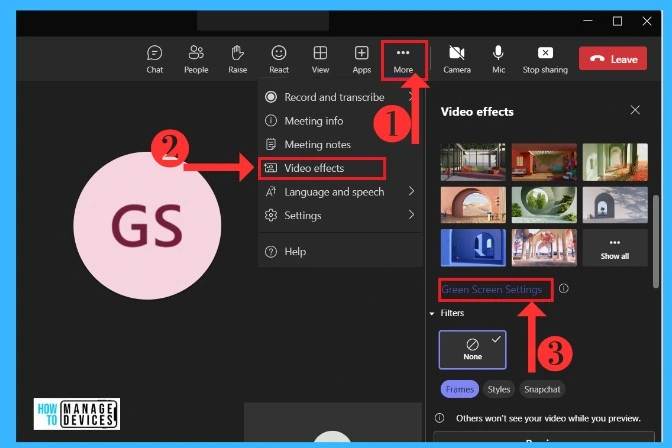Change the meeting View layout
The width and height of the screenshot is (672, 448).
(x=320, y=59)
